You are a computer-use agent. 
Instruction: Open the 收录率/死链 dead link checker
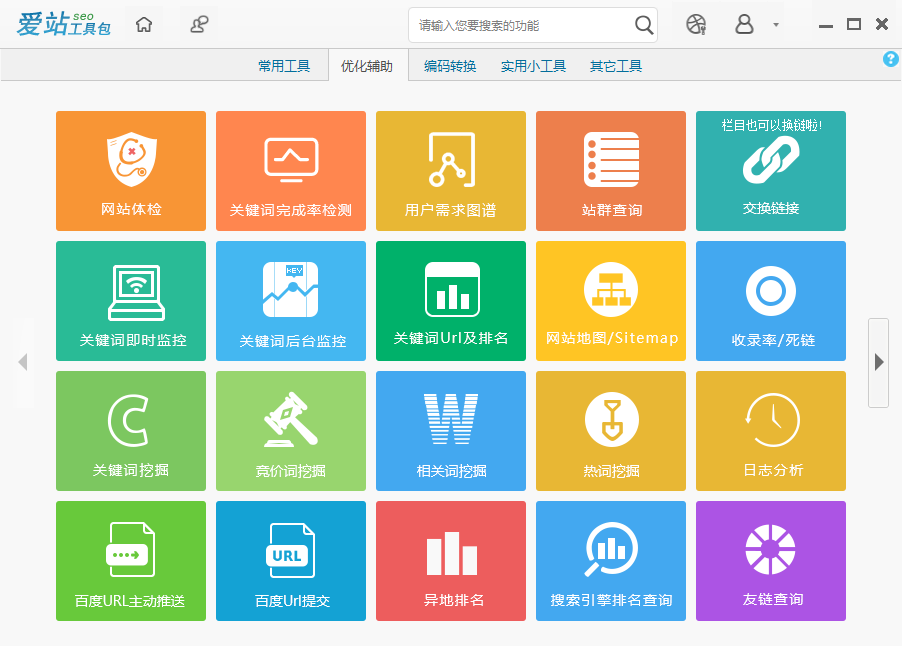tap(770, 300)
